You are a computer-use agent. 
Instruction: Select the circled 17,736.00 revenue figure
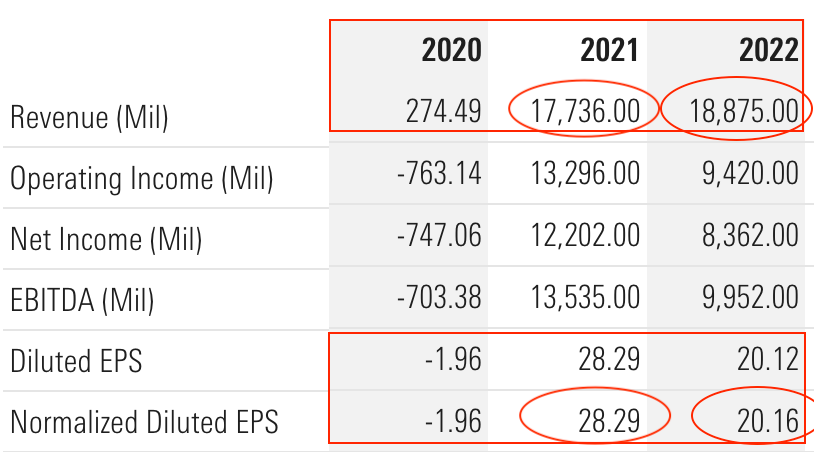pos(583,111)
